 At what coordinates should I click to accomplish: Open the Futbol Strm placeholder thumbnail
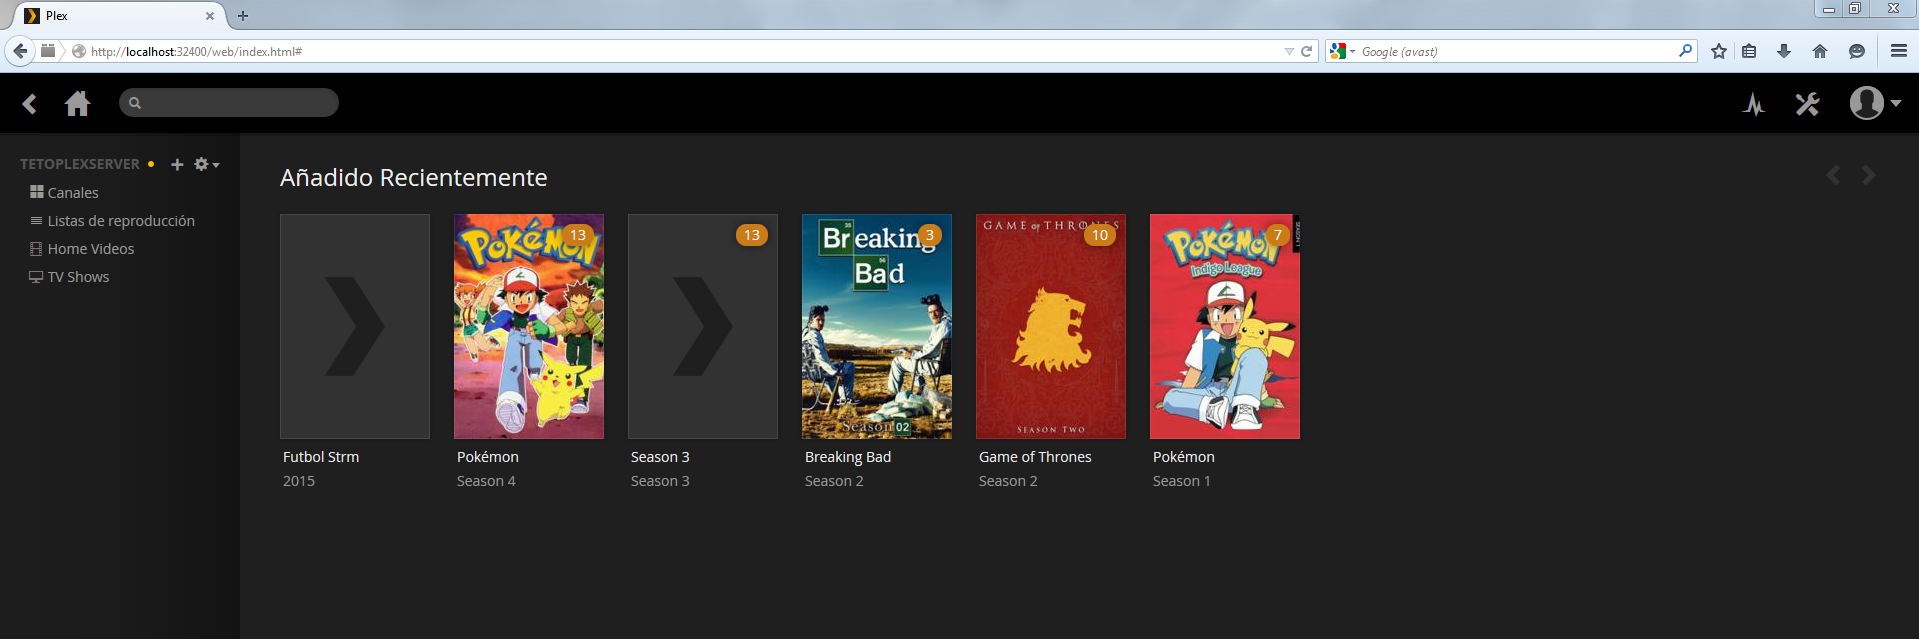click(x=355, y=327)
